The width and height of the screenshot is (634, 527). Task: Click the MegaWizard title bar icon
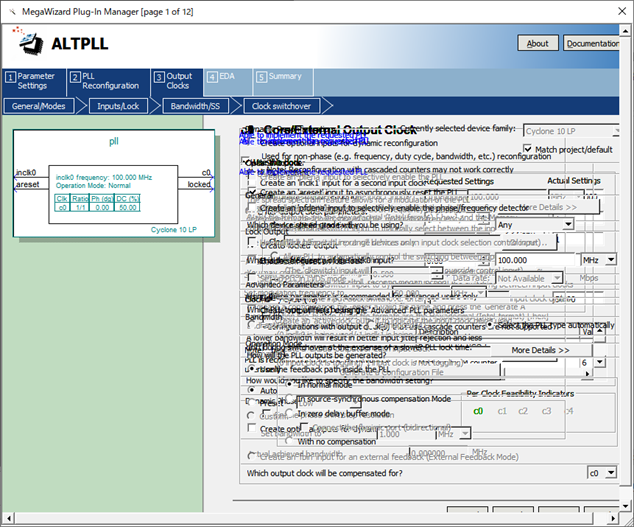pos(12,9)
